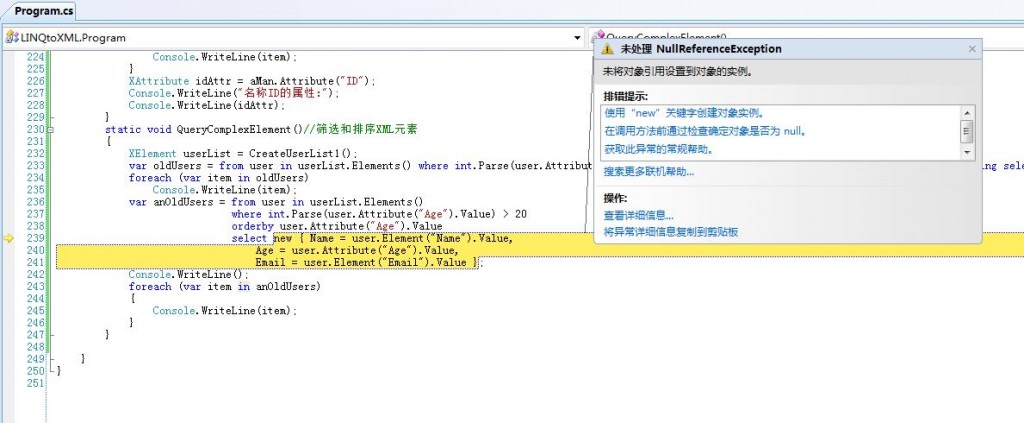Click 'where int.Parse(...) > 20' line 237
The height and width of the screenshot is (423, 1024).
click(379, 215)
